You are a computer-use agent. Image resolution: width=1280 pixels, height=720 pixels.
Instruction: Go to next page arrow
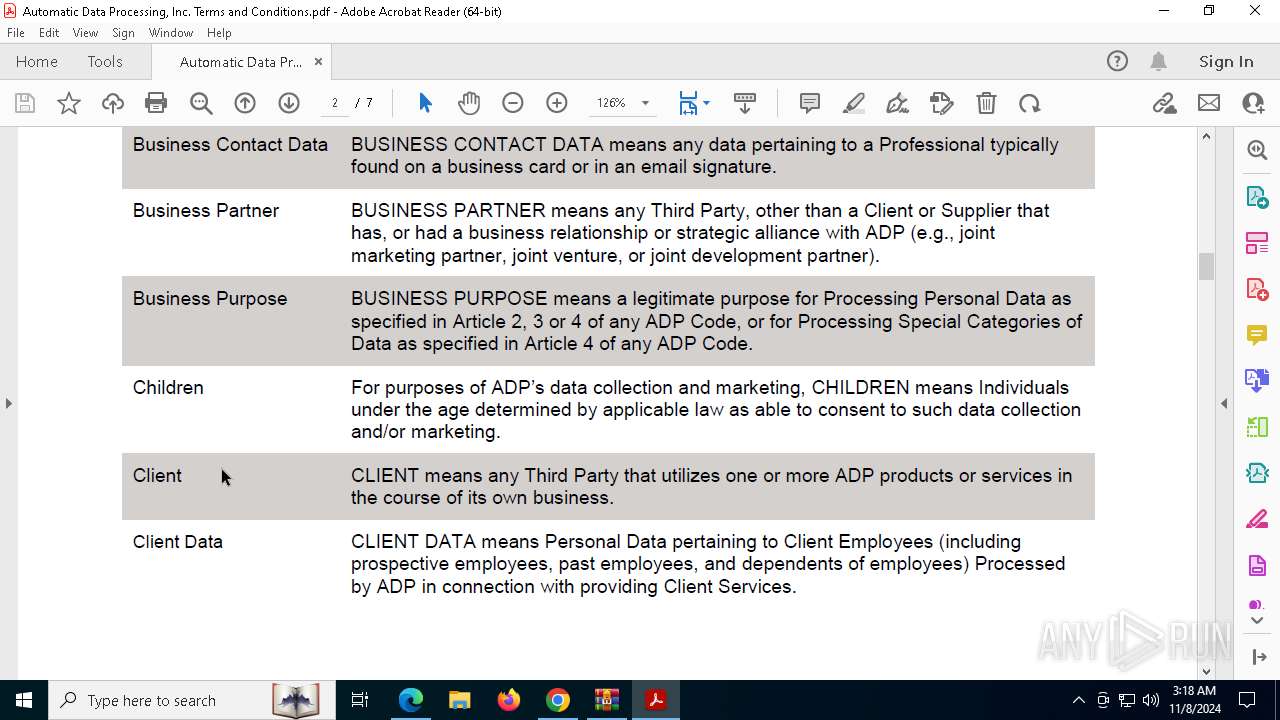(x=289, y=103)
